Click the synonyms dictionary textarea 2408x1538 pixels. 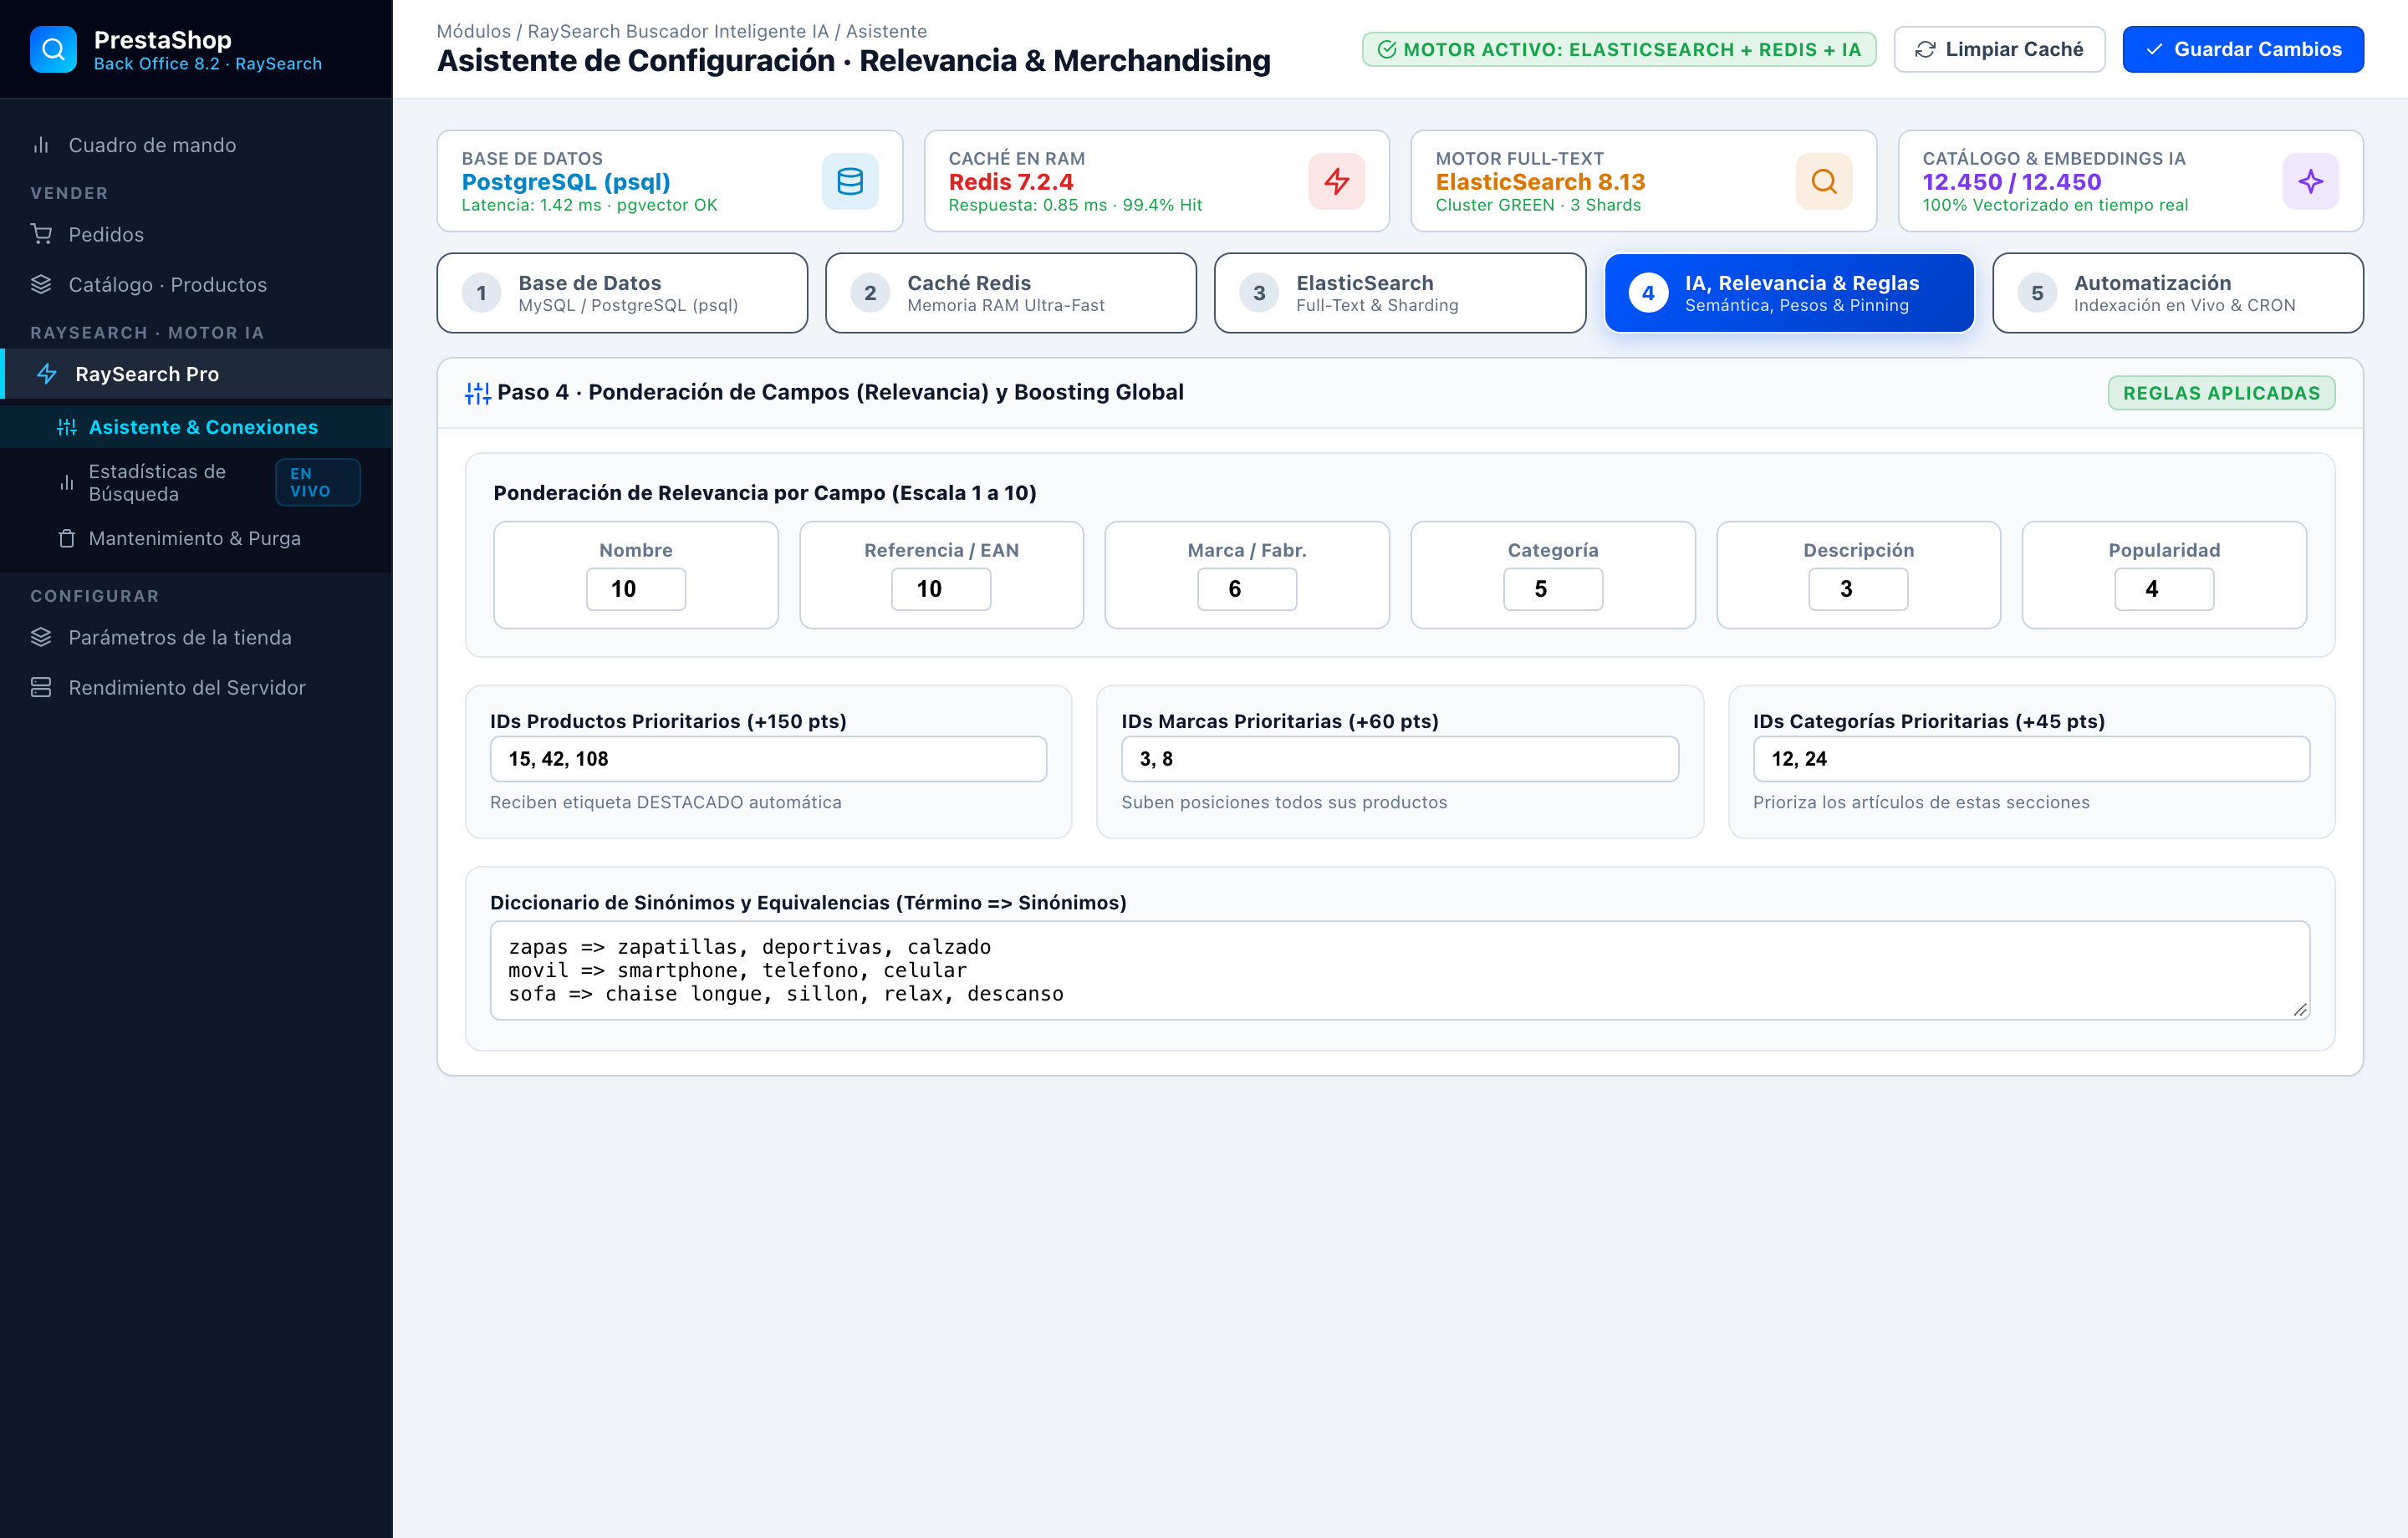tap(1400, 970)
